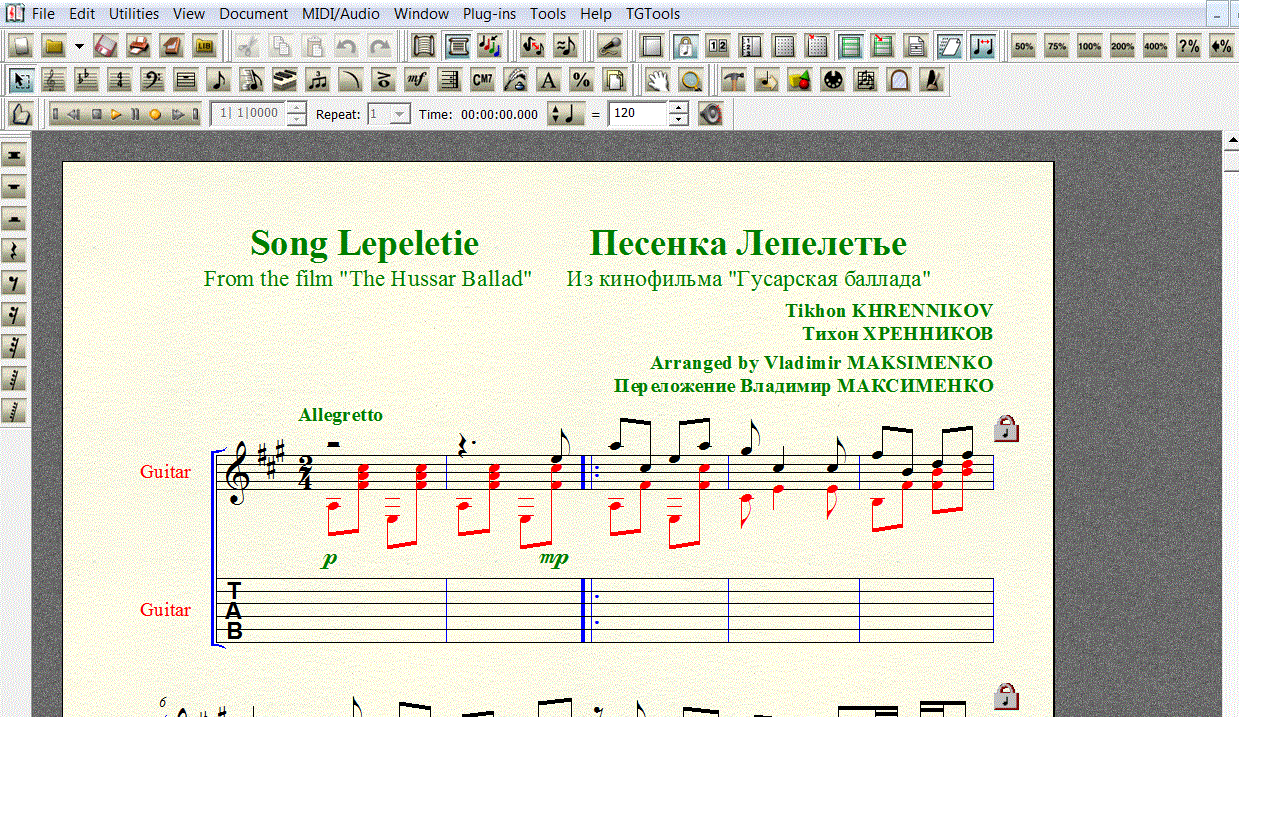Set zoom to 200% button

[x=1122, y=46]
